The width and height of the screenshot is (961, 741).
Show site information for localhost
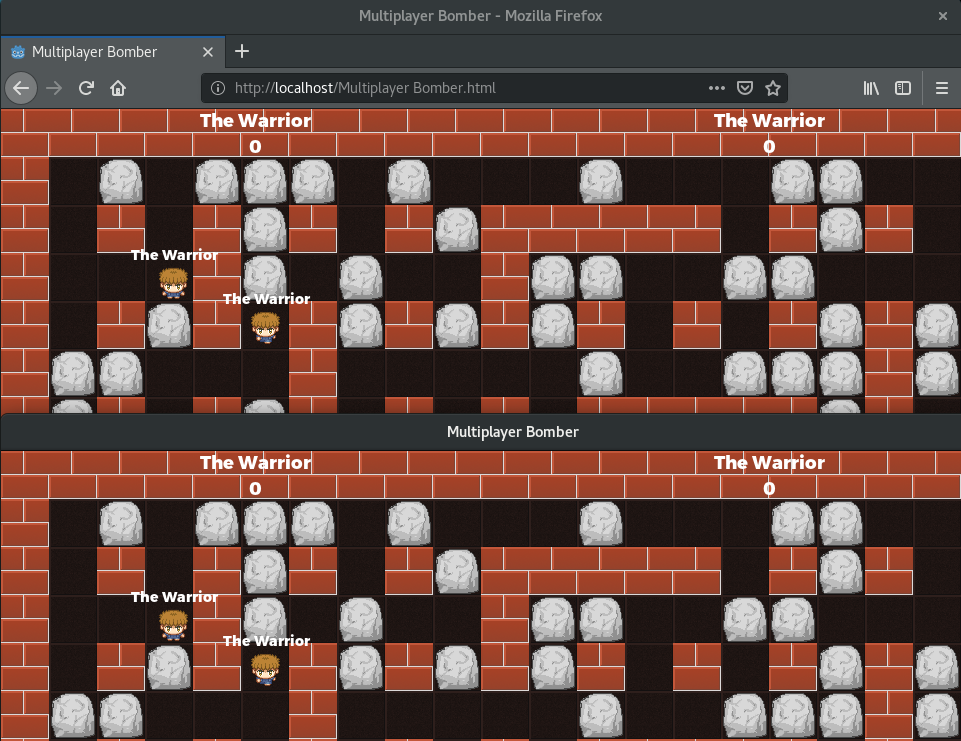(x=218, y=88)
